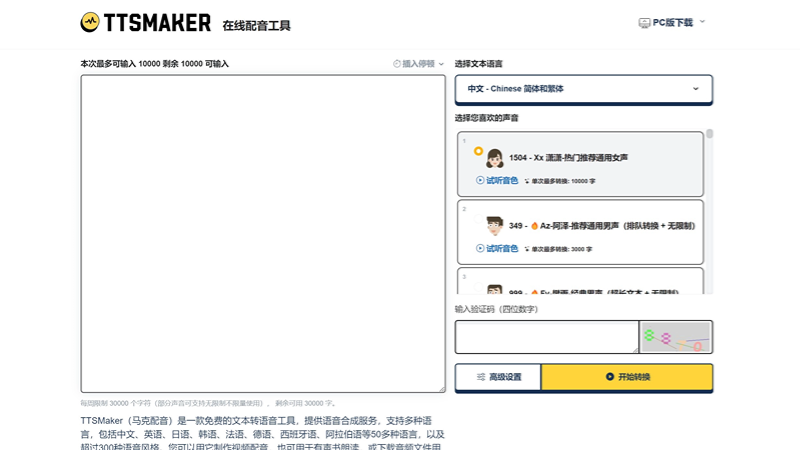
Task: Open the PC版下载 menu item
Action: (672, 22)
